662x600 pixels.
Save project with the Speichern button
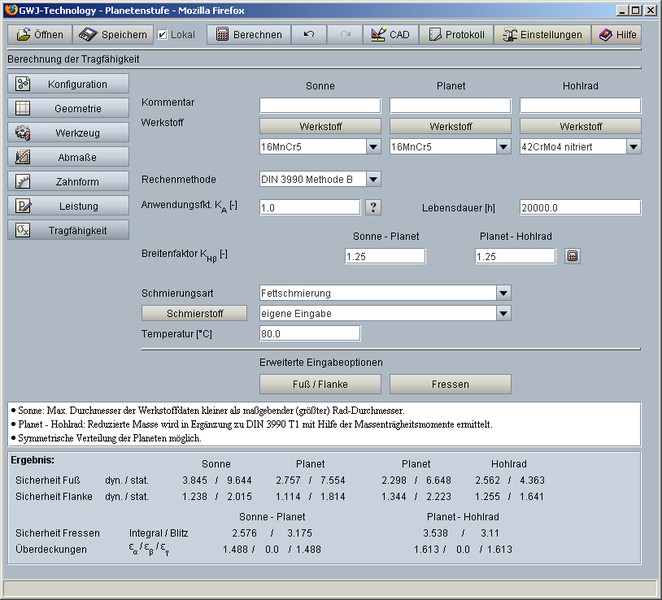(x=113, y=34)
